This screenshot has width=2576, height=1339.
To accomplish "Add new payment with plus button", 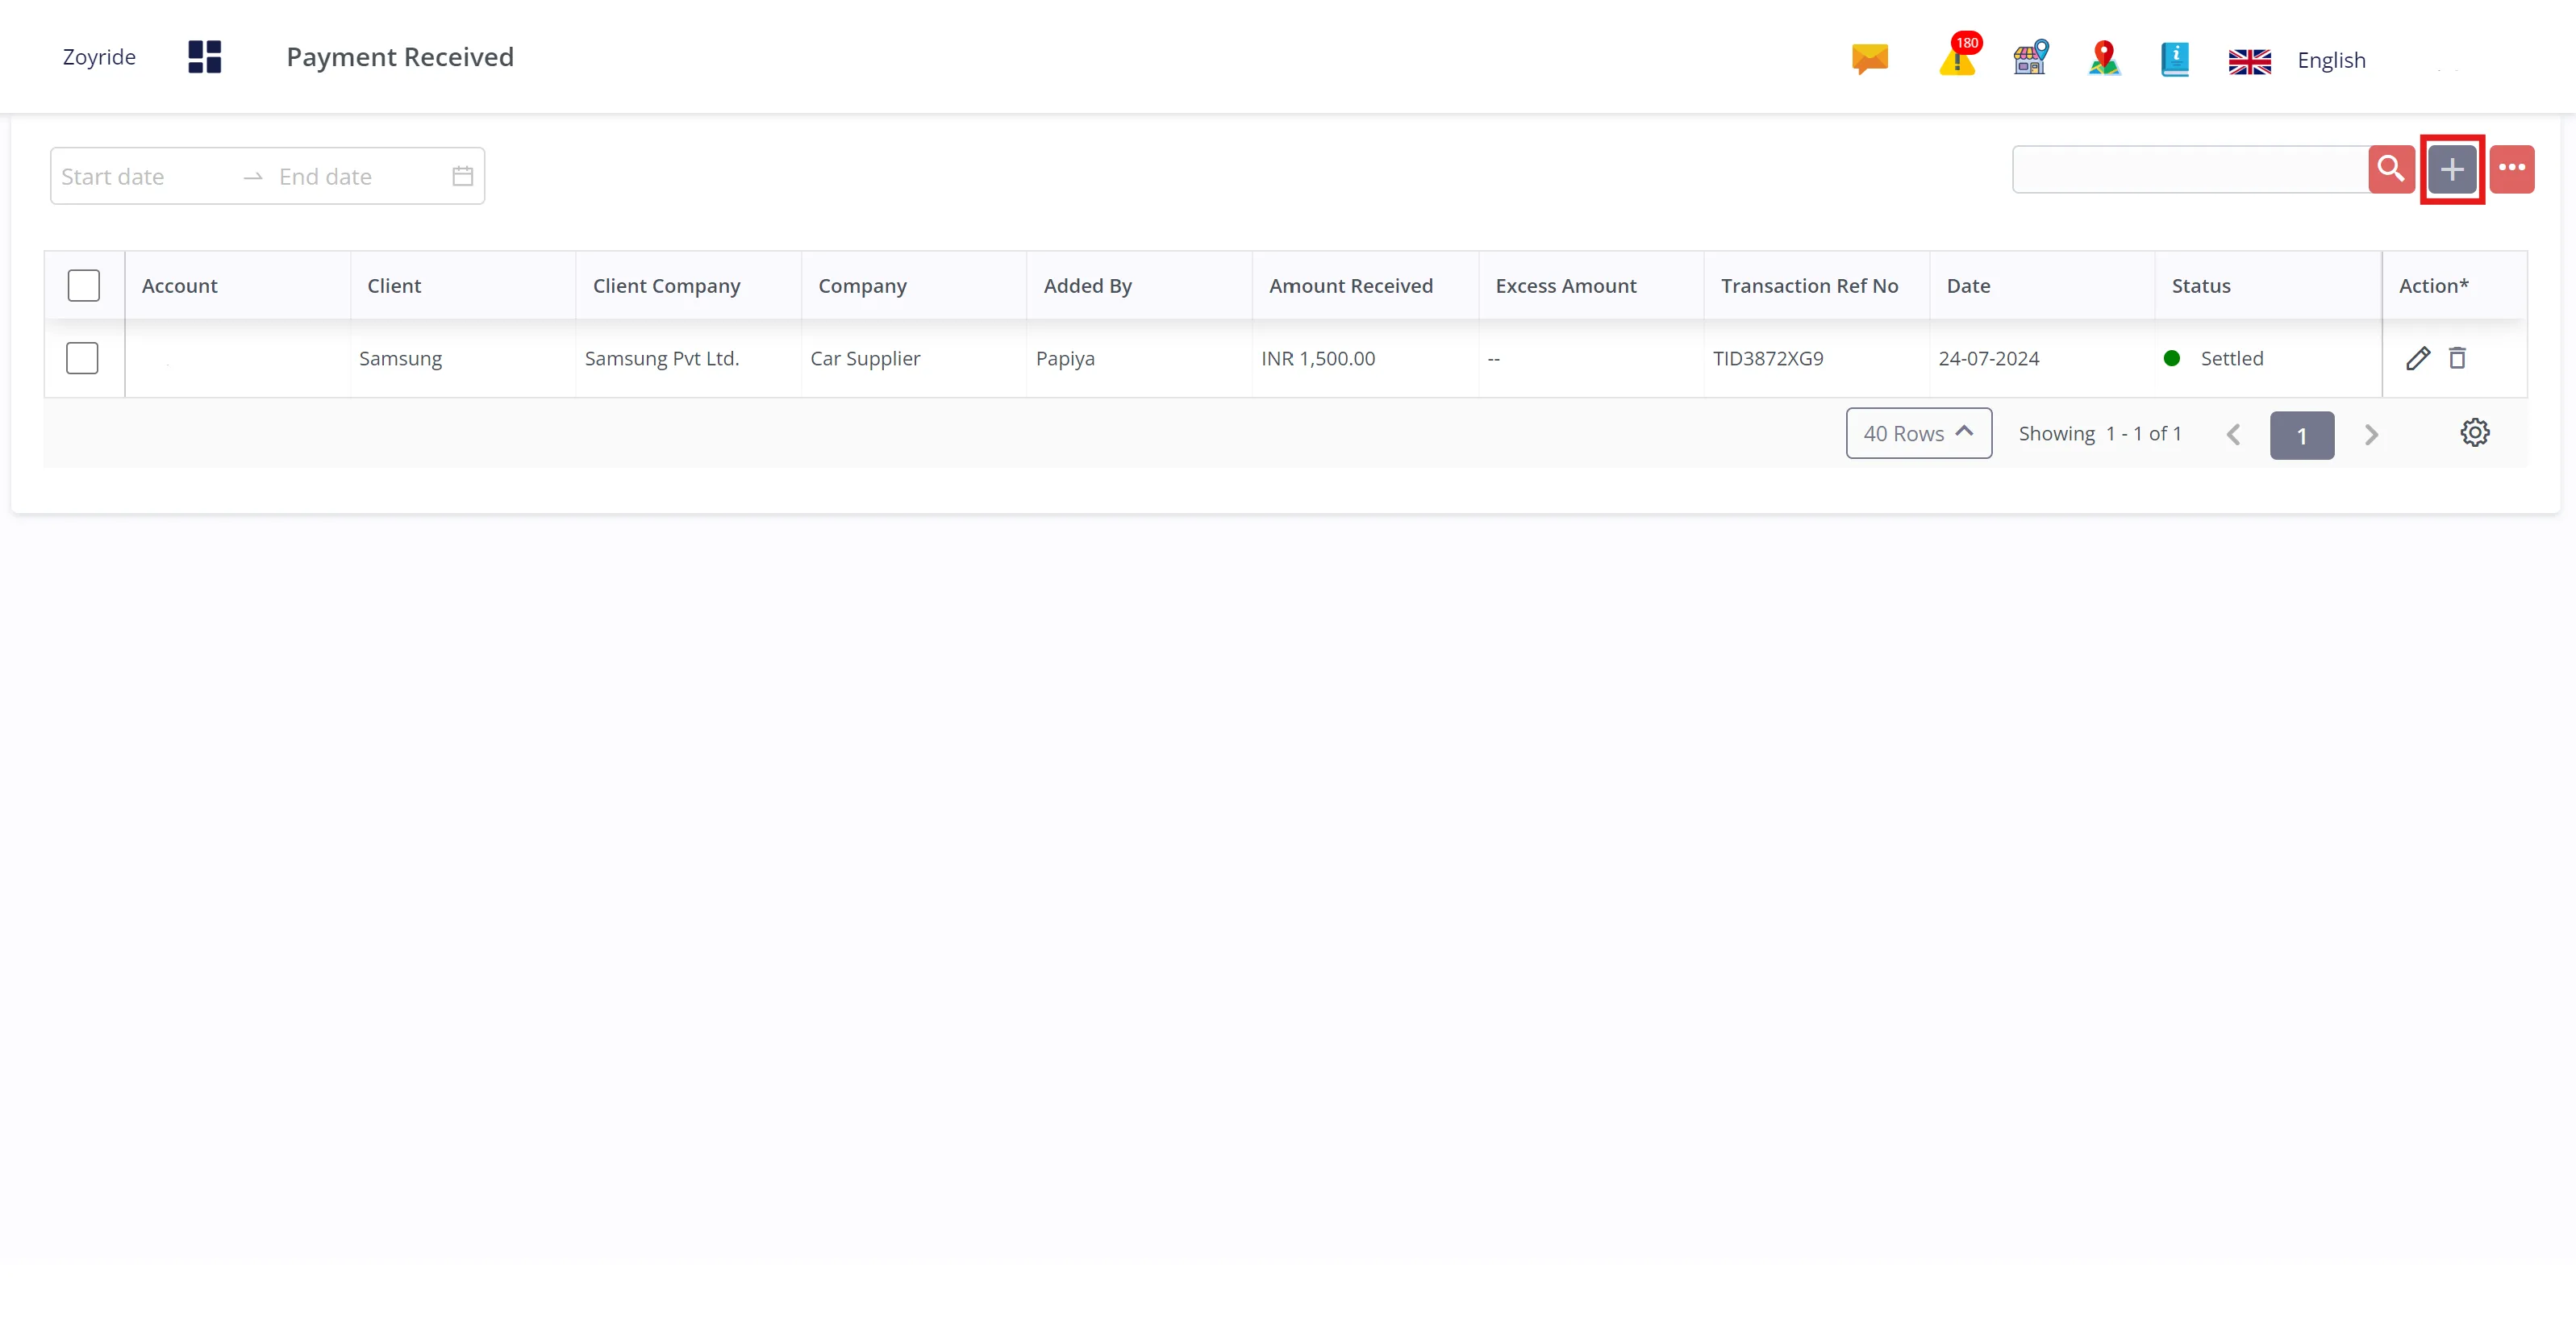I will click(x=2452, y=169).
